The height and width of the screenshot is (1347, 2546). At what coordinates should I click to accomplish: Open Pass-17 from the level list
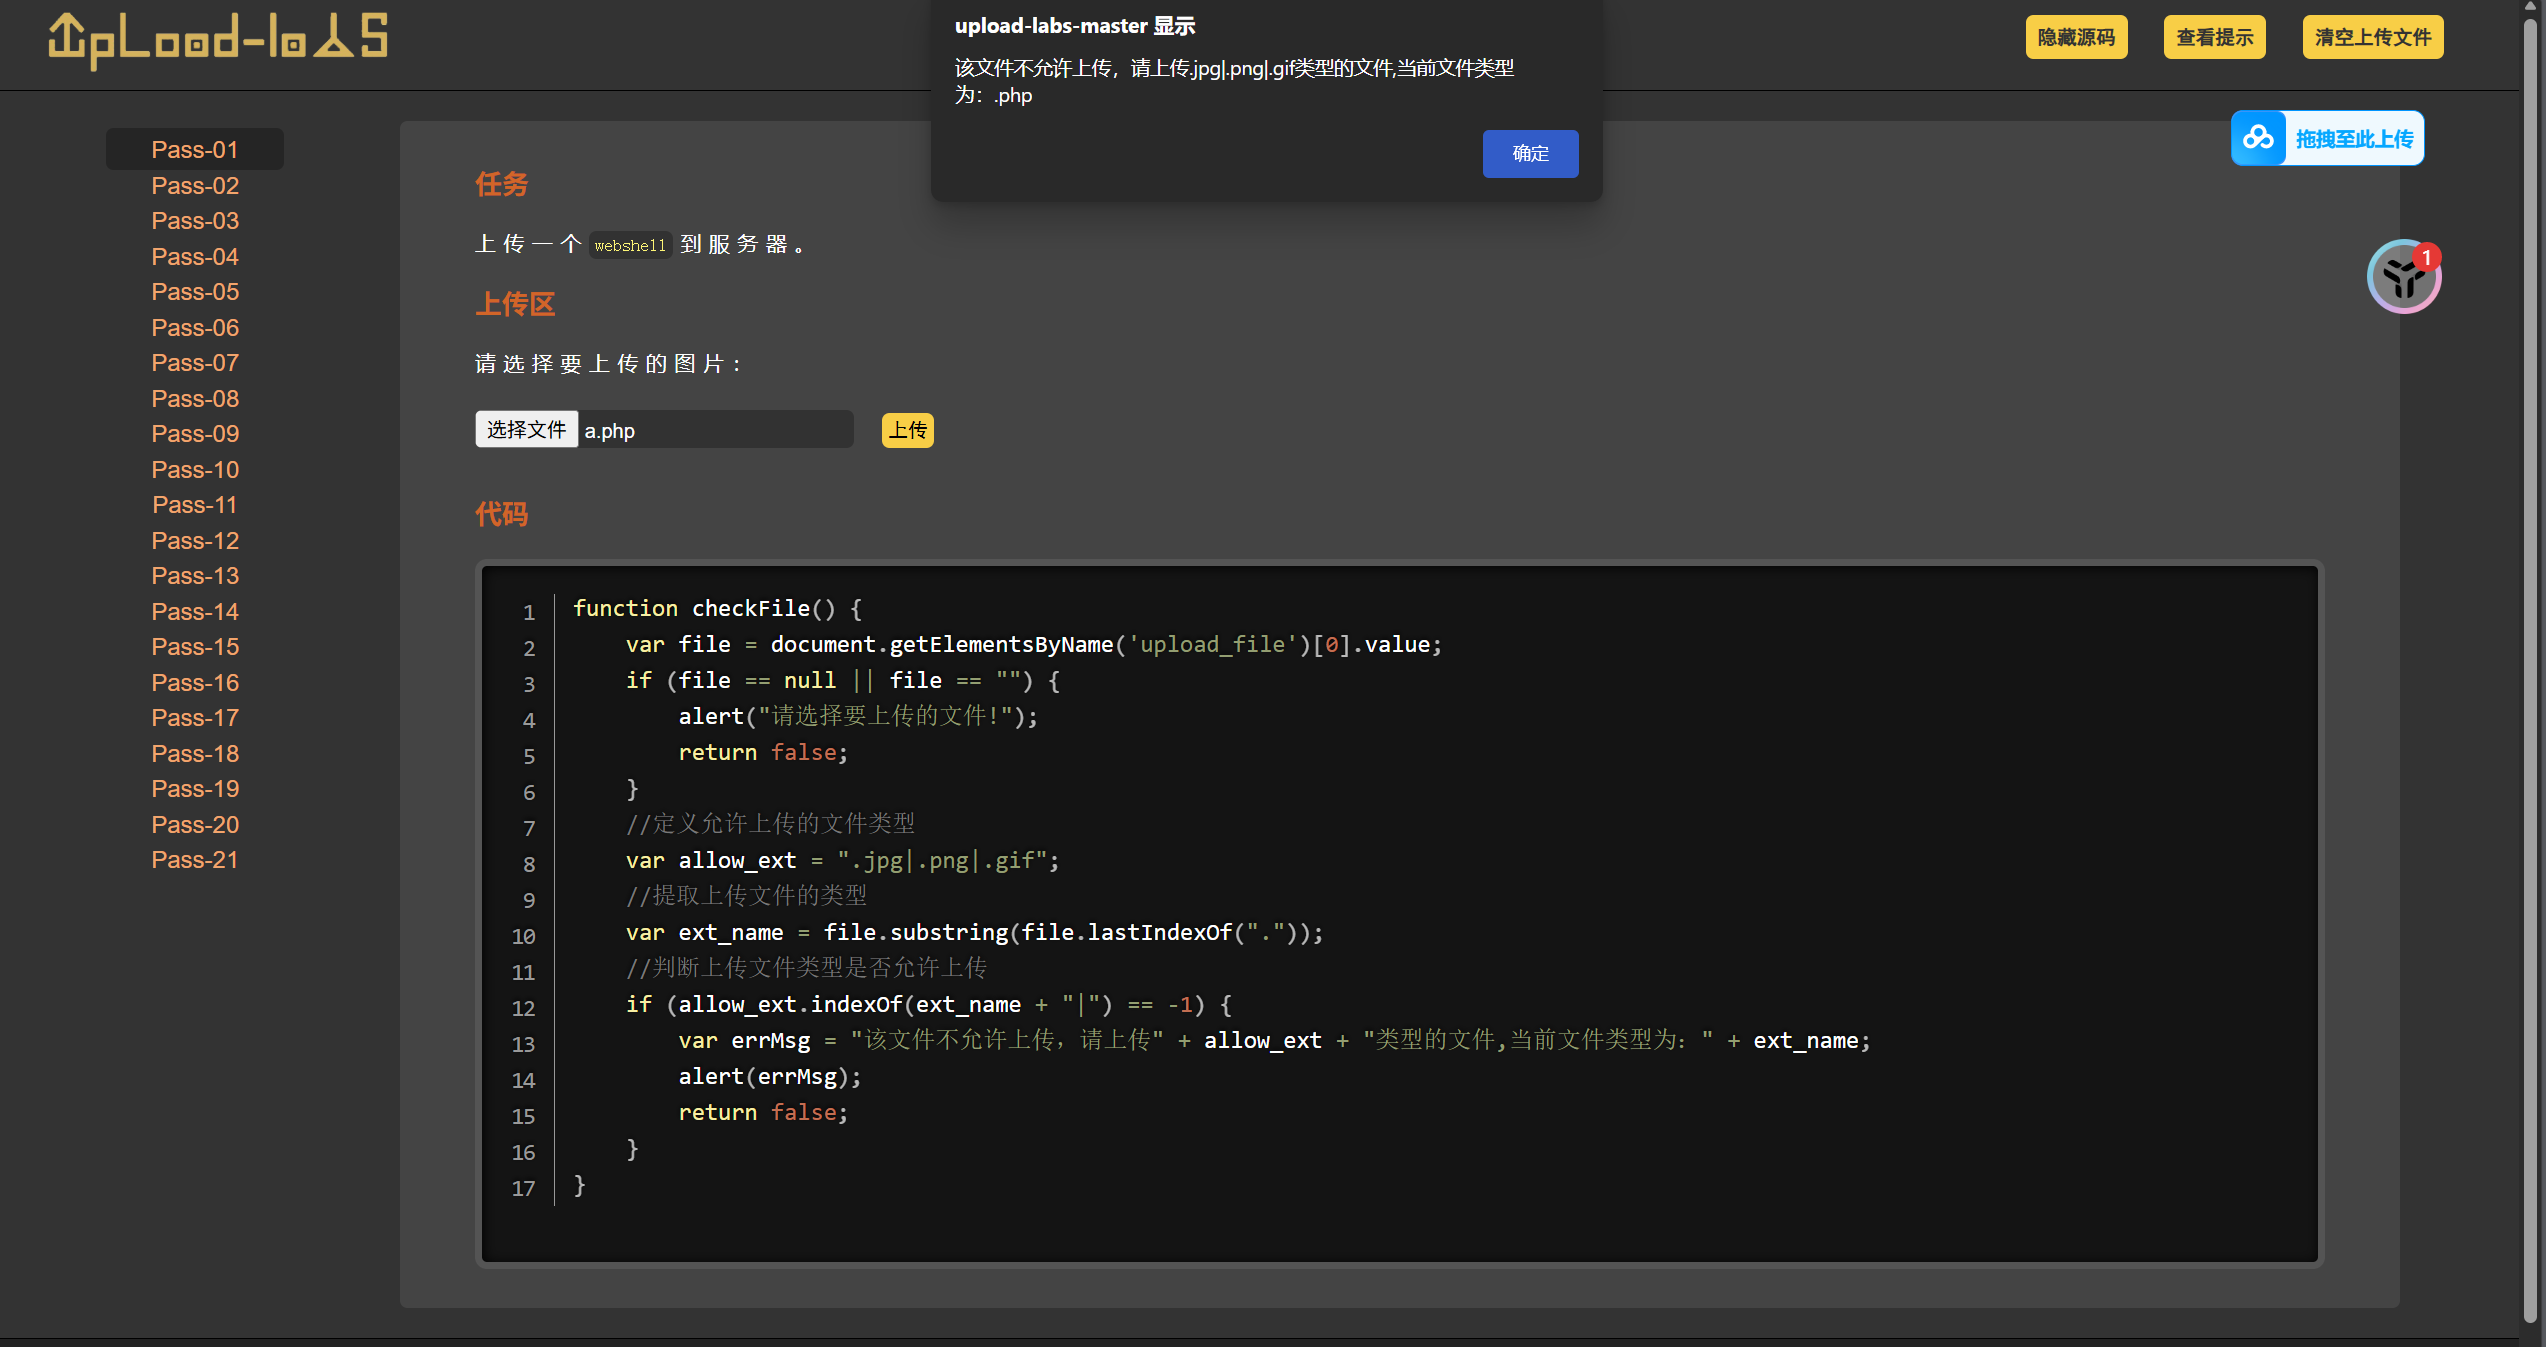click(195, 718)
